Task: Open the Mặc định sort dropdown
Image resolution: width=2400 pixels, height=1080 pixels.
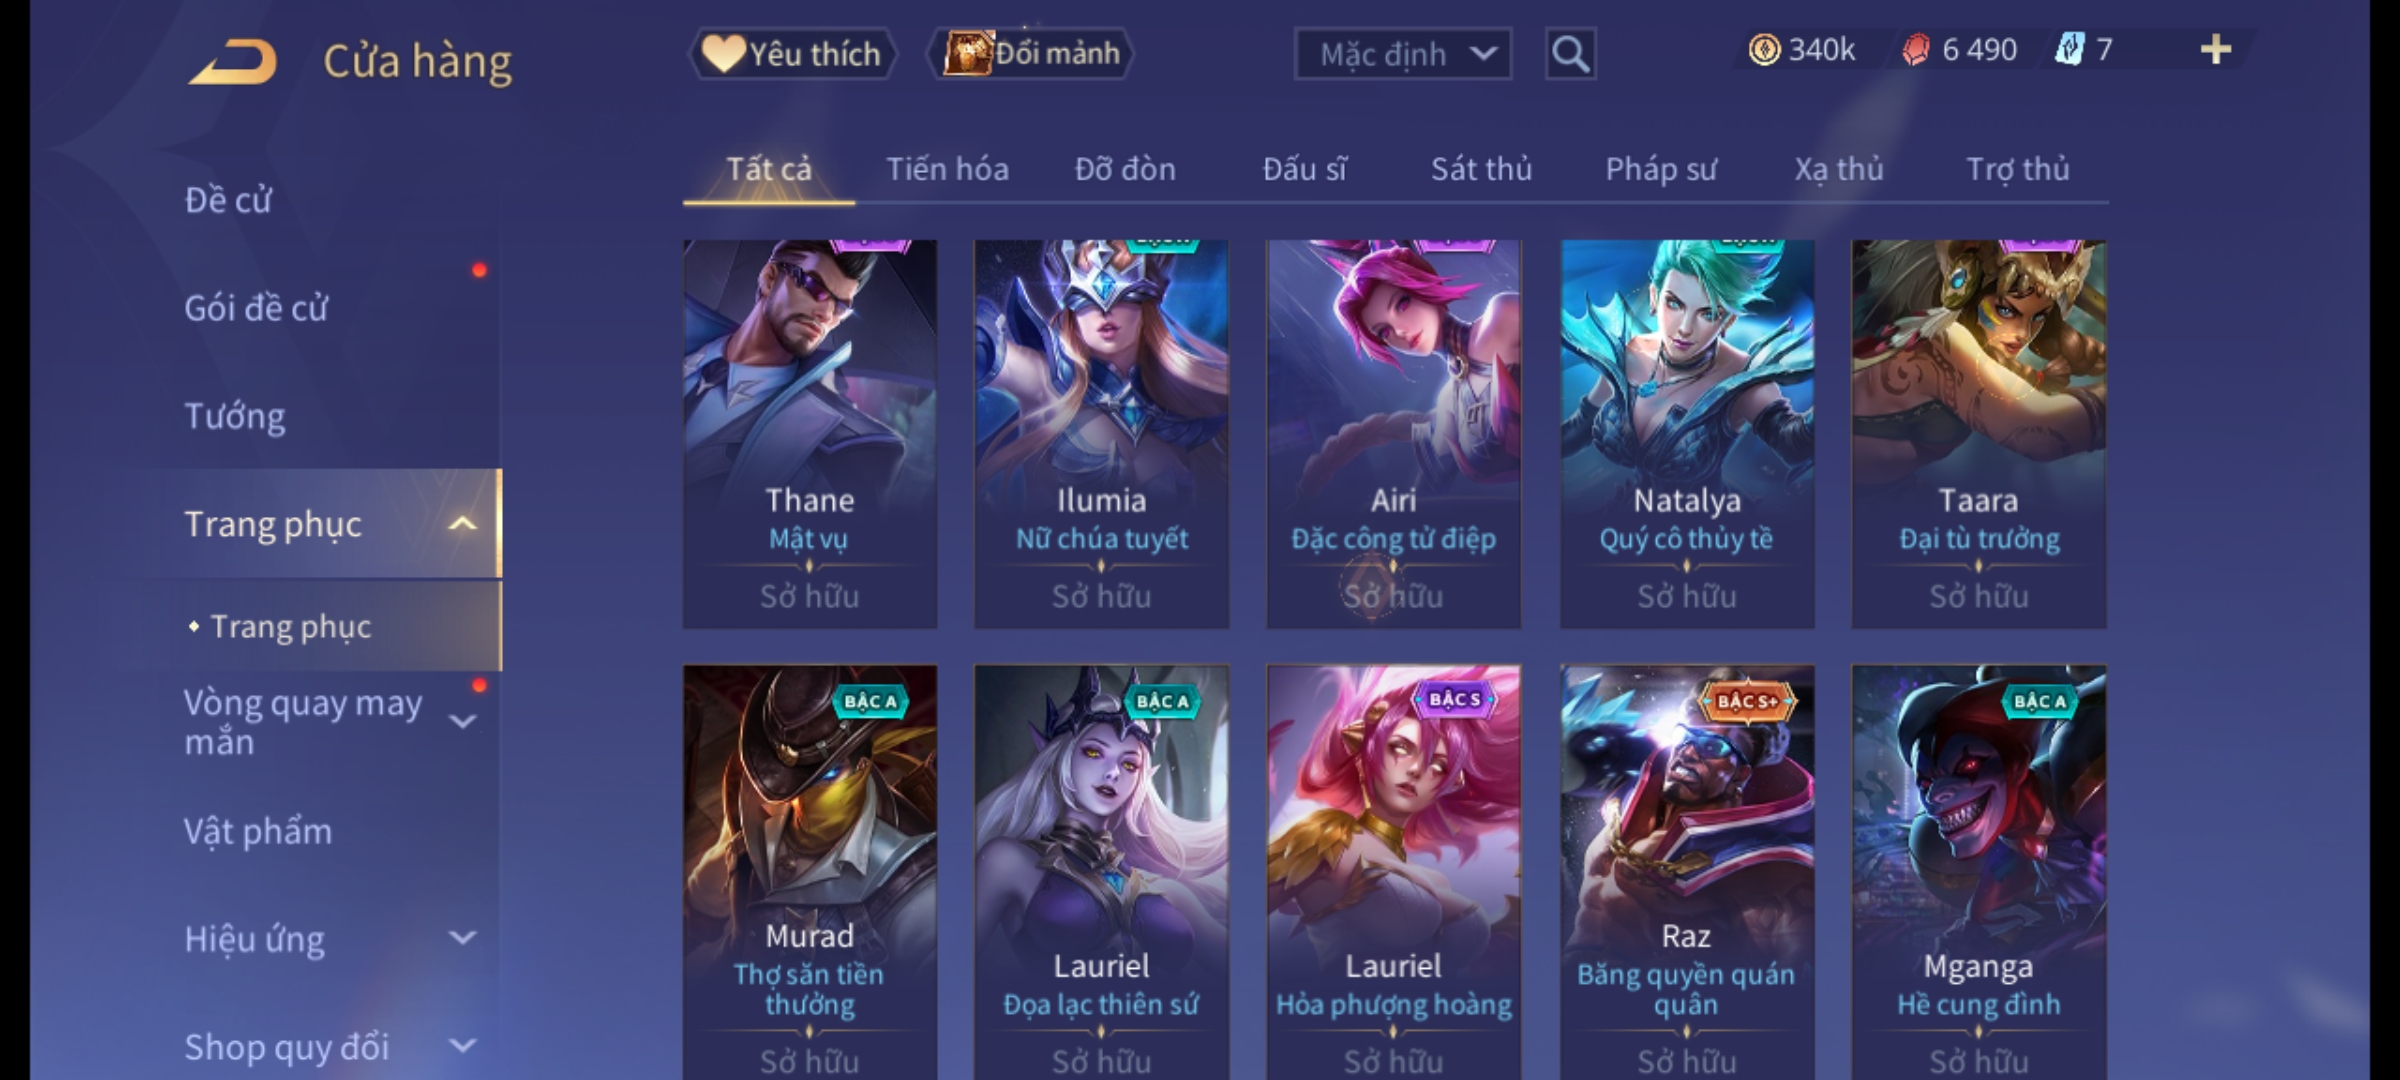Action: [x=1402, y=54]
